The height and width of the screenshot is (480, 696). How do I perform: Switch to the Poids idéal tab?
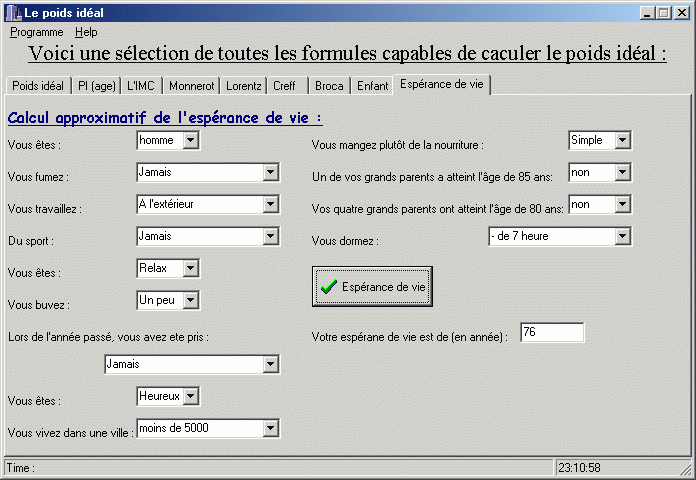click(38, 86)
